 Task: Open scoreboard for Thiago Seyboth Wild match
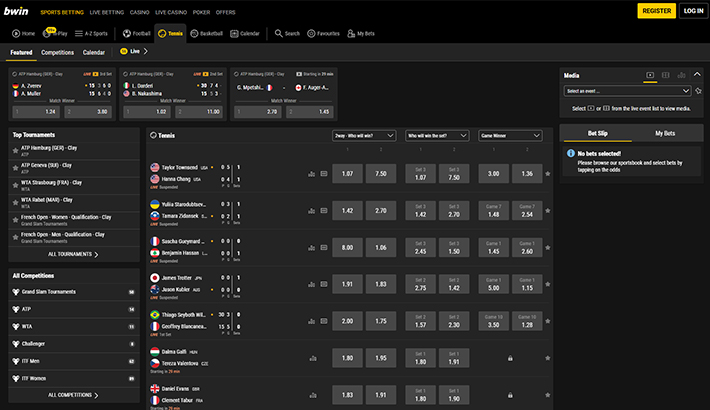click(324, 321)
